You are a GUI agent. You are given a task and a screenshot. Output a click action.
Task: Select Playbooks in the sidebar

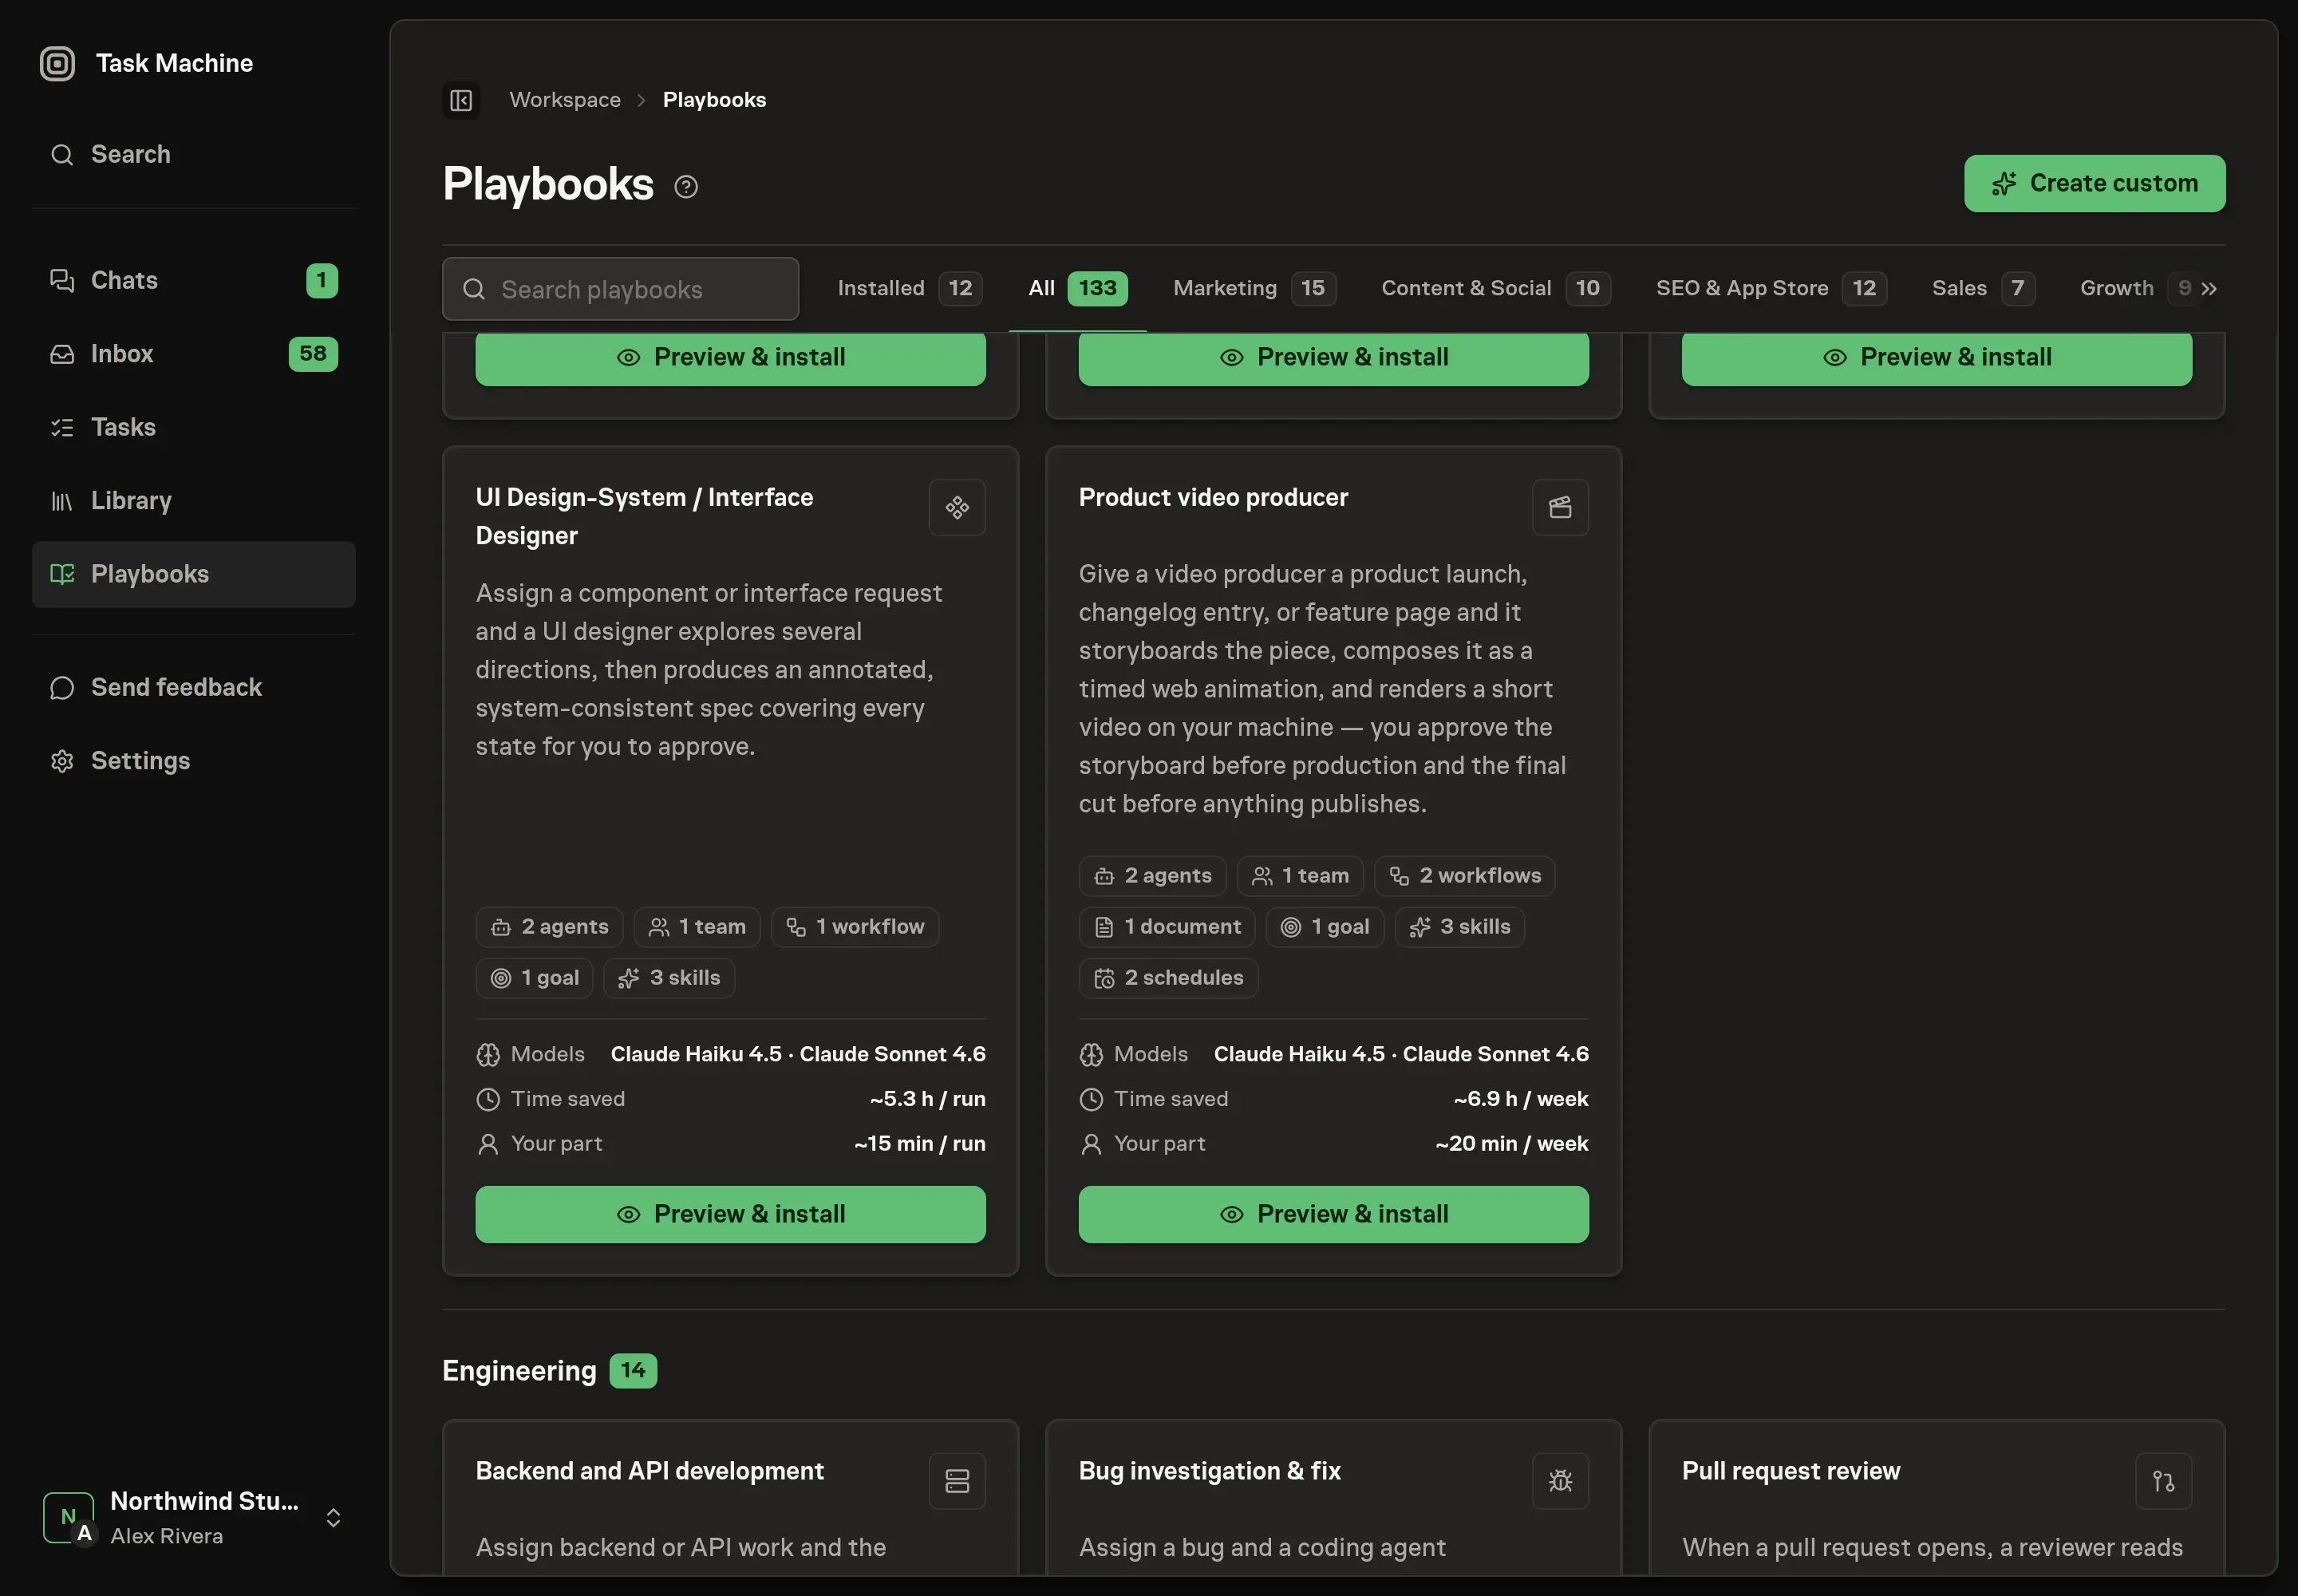[194, 574]
